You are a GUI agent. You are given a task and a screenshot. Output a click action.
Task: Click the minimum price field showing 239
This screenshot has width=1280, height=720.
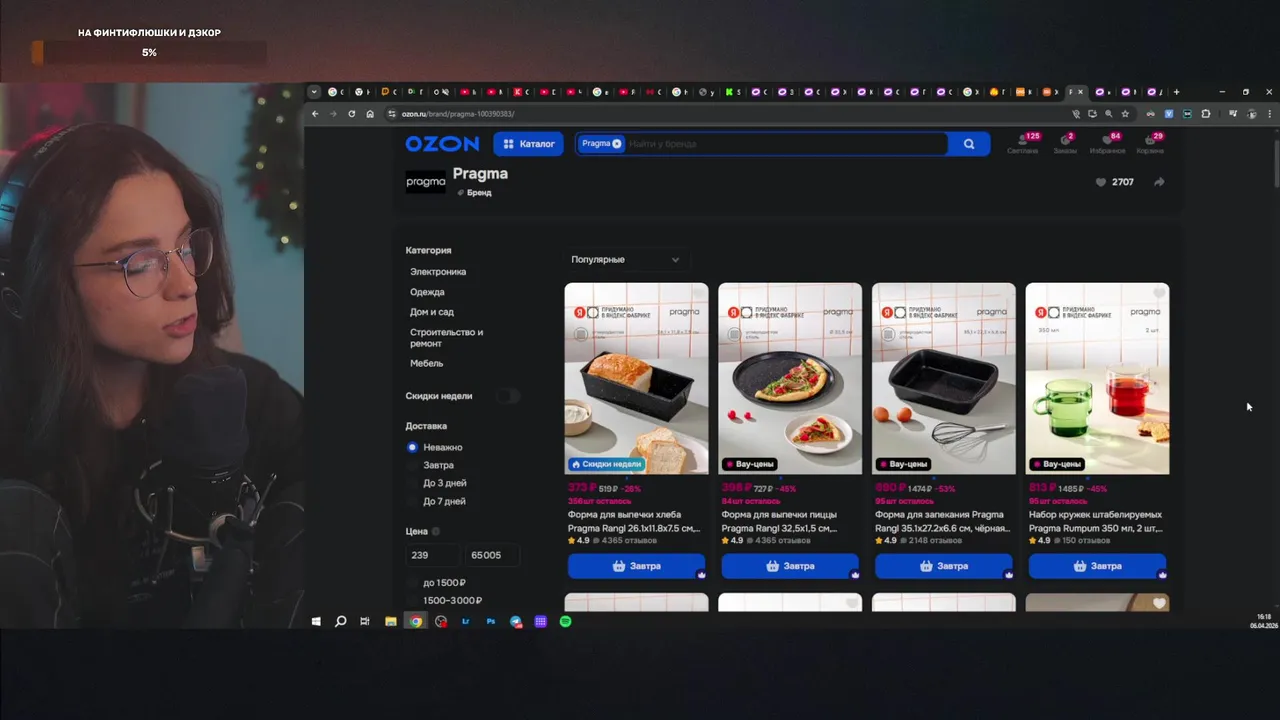tap(432, 555)
